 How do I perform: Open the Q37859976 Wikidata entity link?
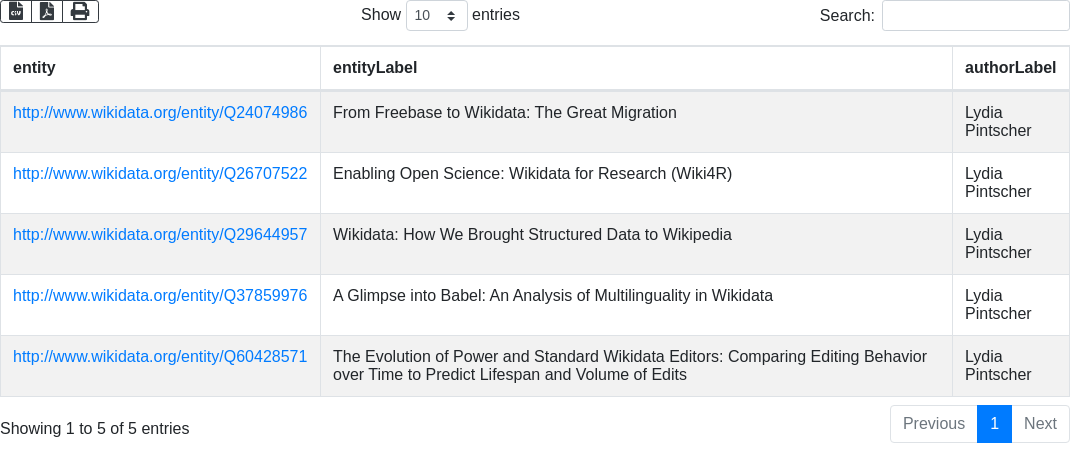pyautogui.click(x=160, y=296)
